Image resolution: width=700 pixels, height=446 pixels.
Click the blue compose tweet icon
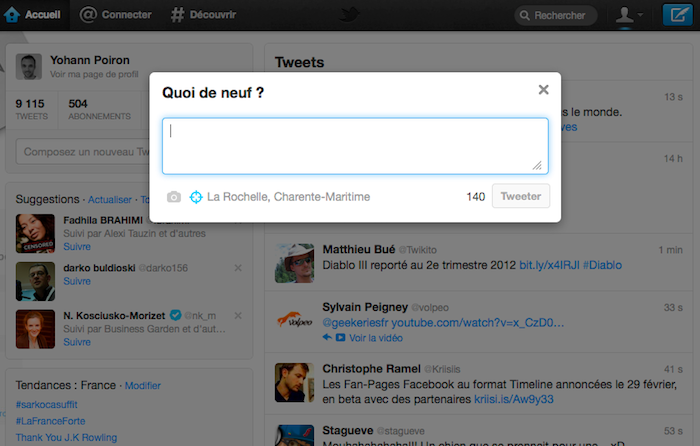click(678, 15)
